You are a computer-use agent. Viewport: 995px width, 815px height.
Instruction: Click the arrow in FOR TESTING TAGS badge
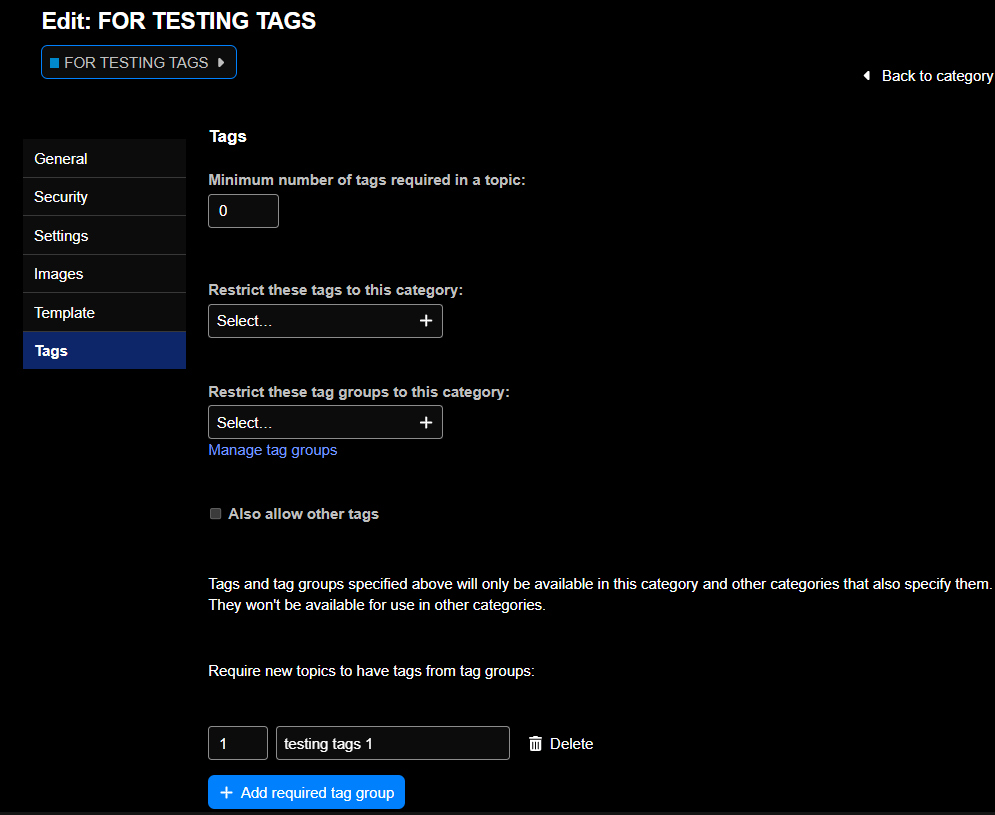pyautogui.click(x=221, y=62)
